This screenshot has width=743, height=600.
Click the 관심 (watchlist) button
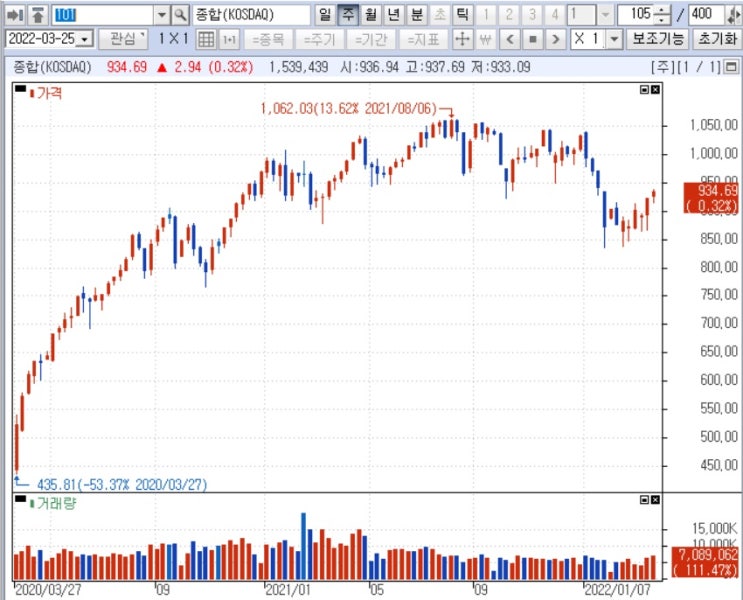click(123, 39)
